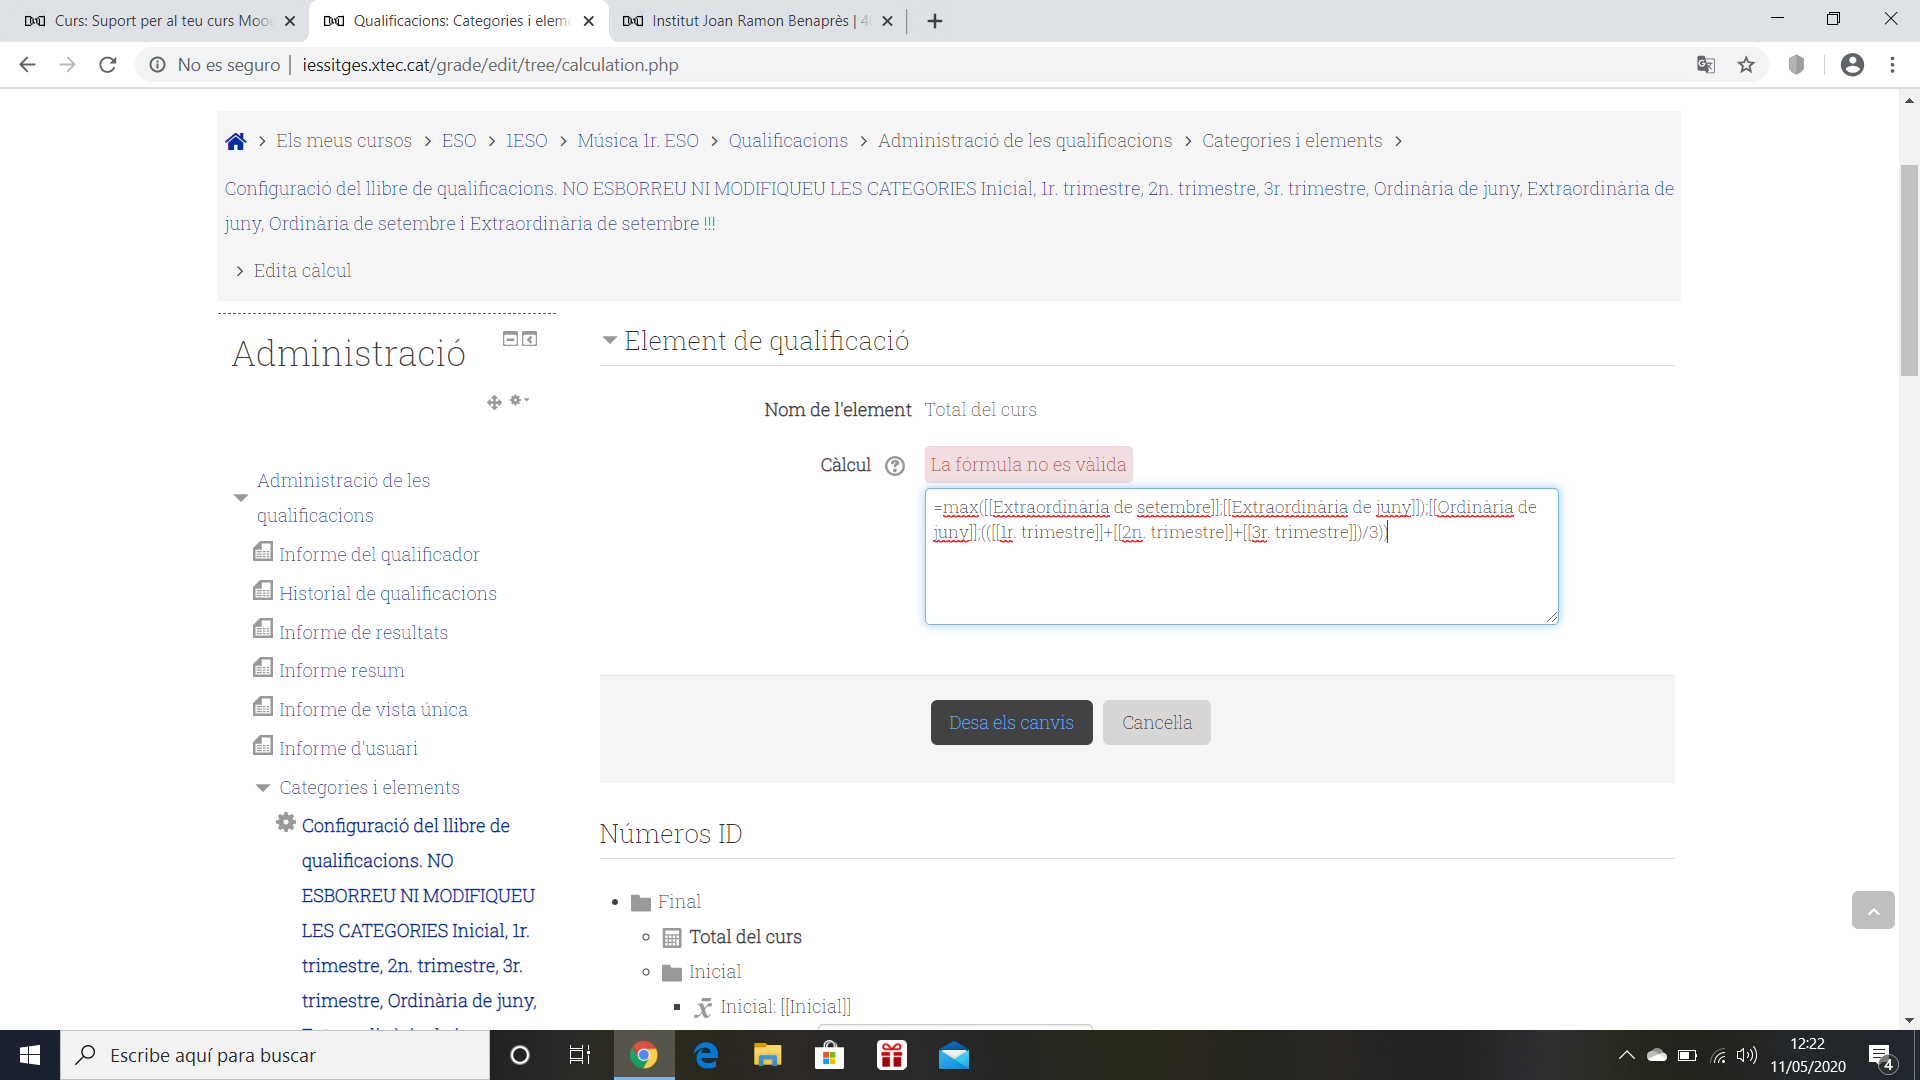Click the extension shield icon in toolbar
Screen dimensions: 1920x1080
coord(1797,65)
